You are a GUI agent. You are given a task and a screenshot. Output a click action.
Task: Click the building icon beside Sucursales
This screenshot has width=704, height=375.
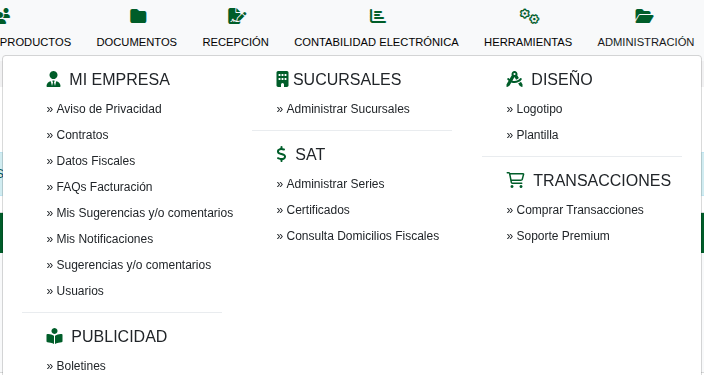(x=282, y=79)
